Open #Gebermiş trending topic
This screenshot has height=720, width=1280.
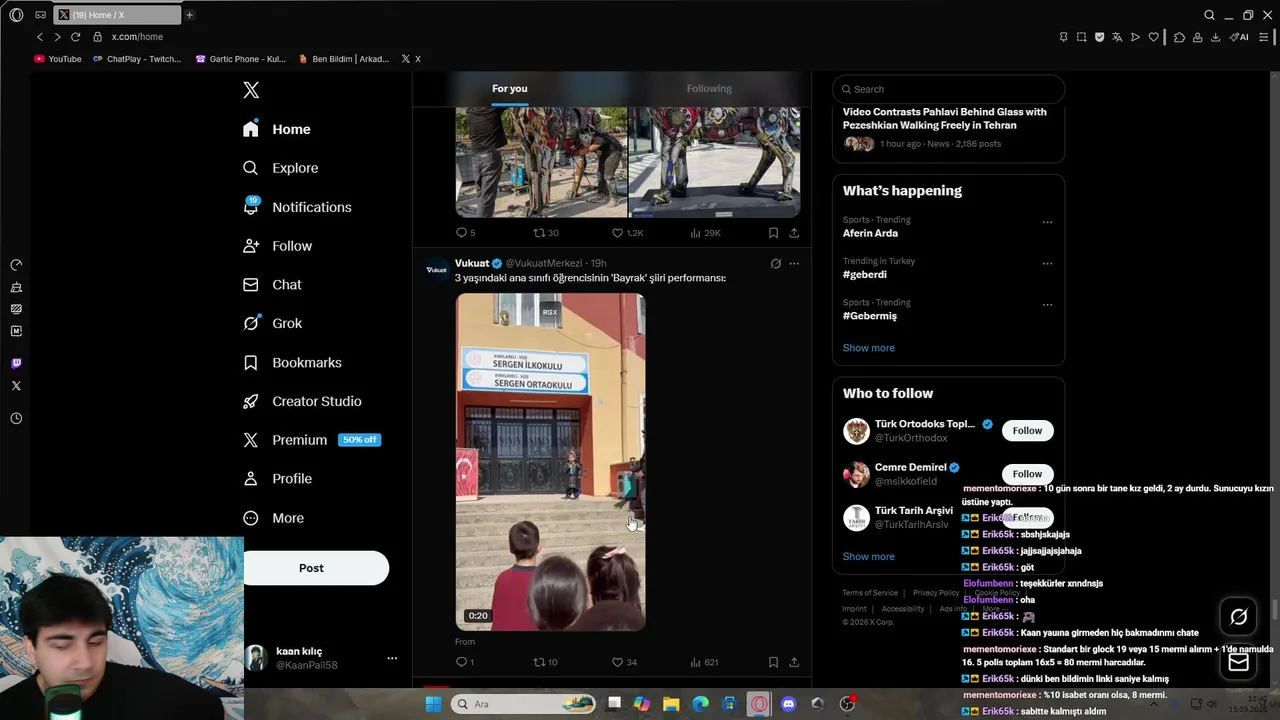click(870, 316)
